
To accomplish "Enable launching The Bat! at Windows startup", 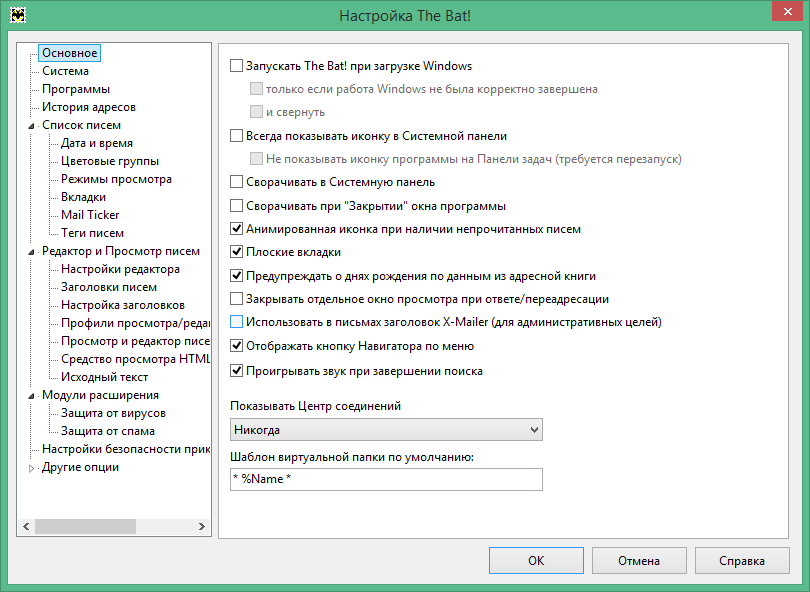I will [x=237, y=67].
